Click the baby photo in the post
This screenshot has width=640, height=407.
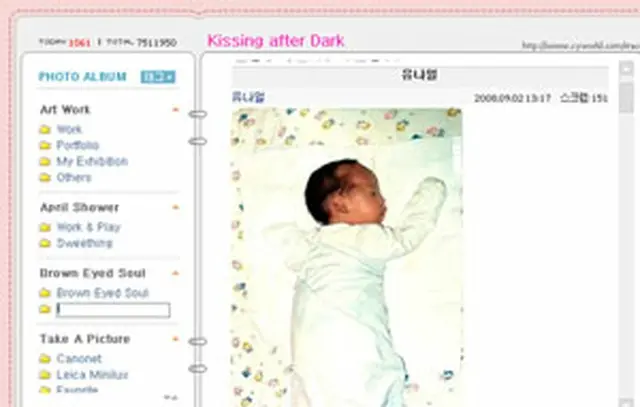point(347,257)
